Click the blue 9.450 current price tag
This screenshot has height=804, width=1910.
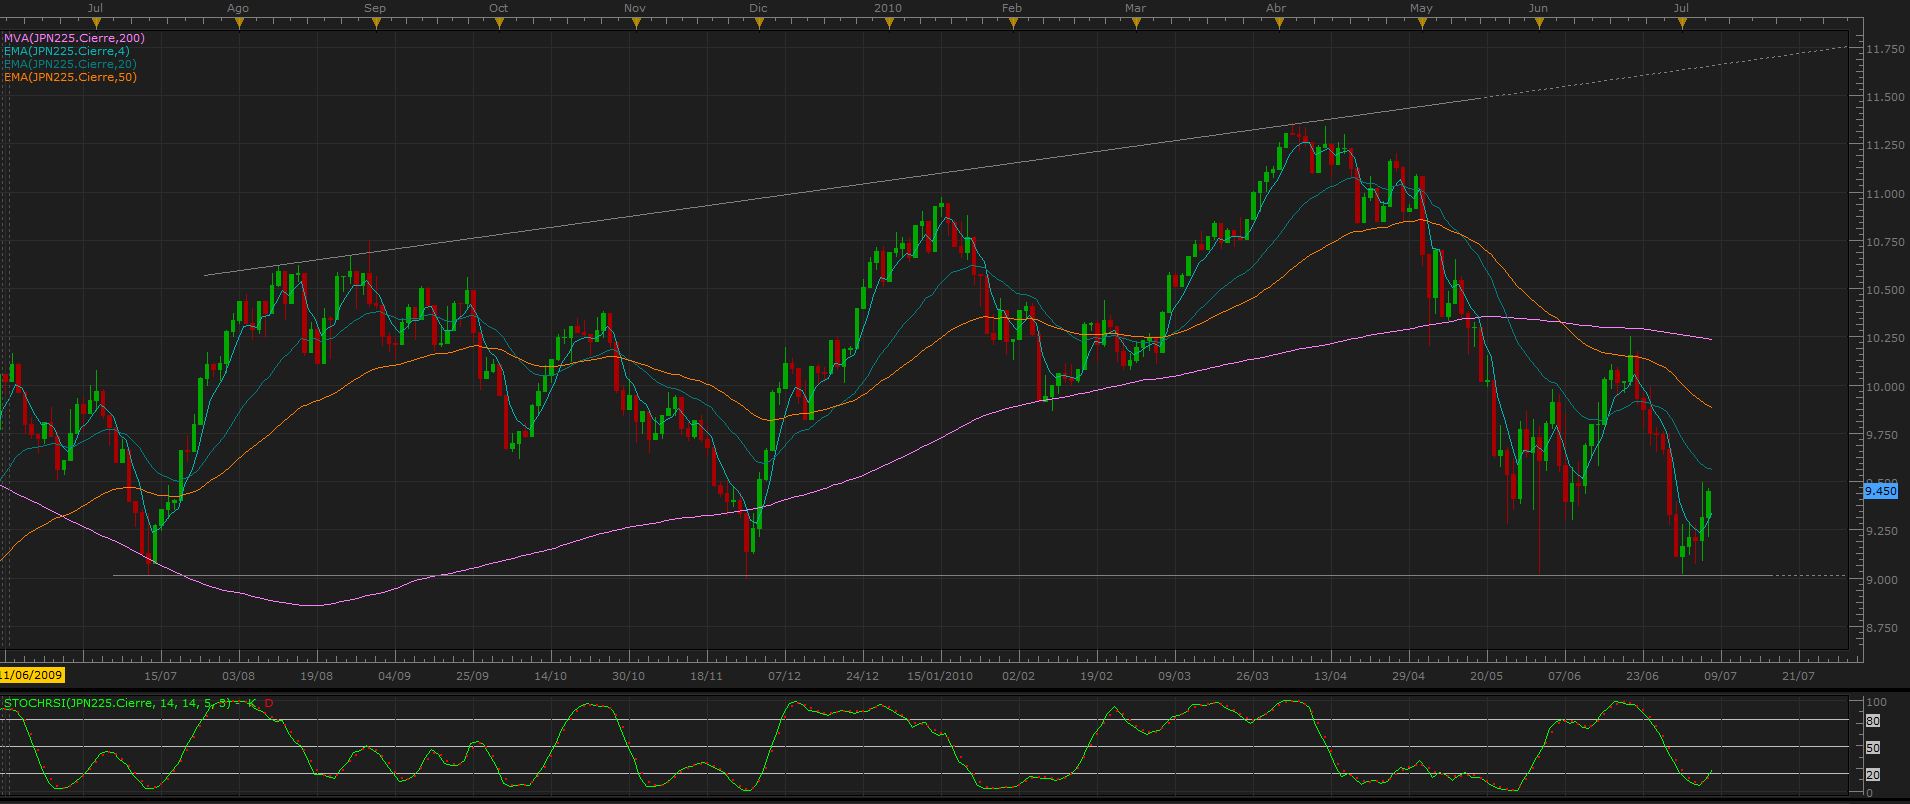1880,491
